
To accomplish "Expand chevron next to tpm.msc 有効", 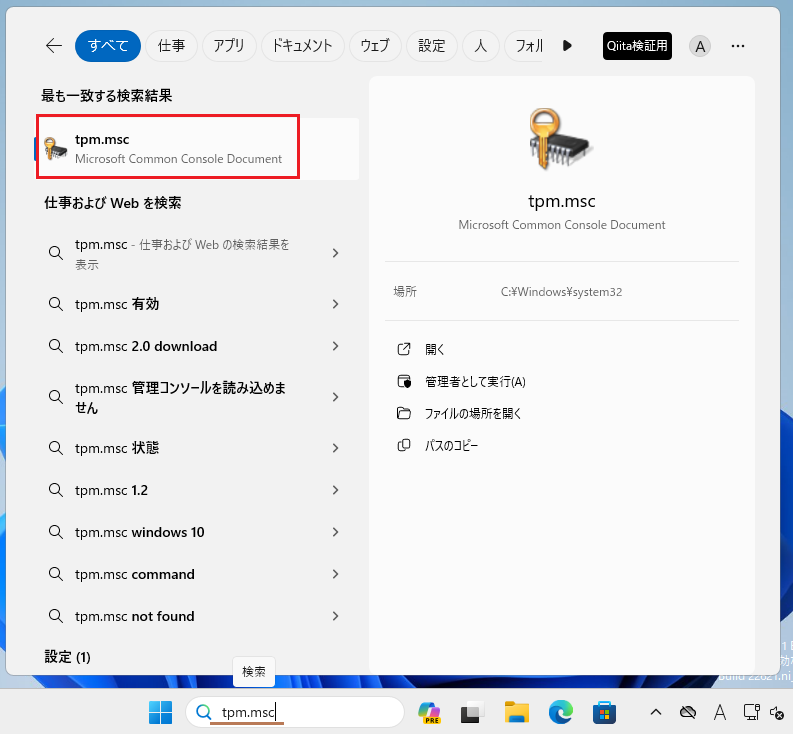I will click(335, 304).
